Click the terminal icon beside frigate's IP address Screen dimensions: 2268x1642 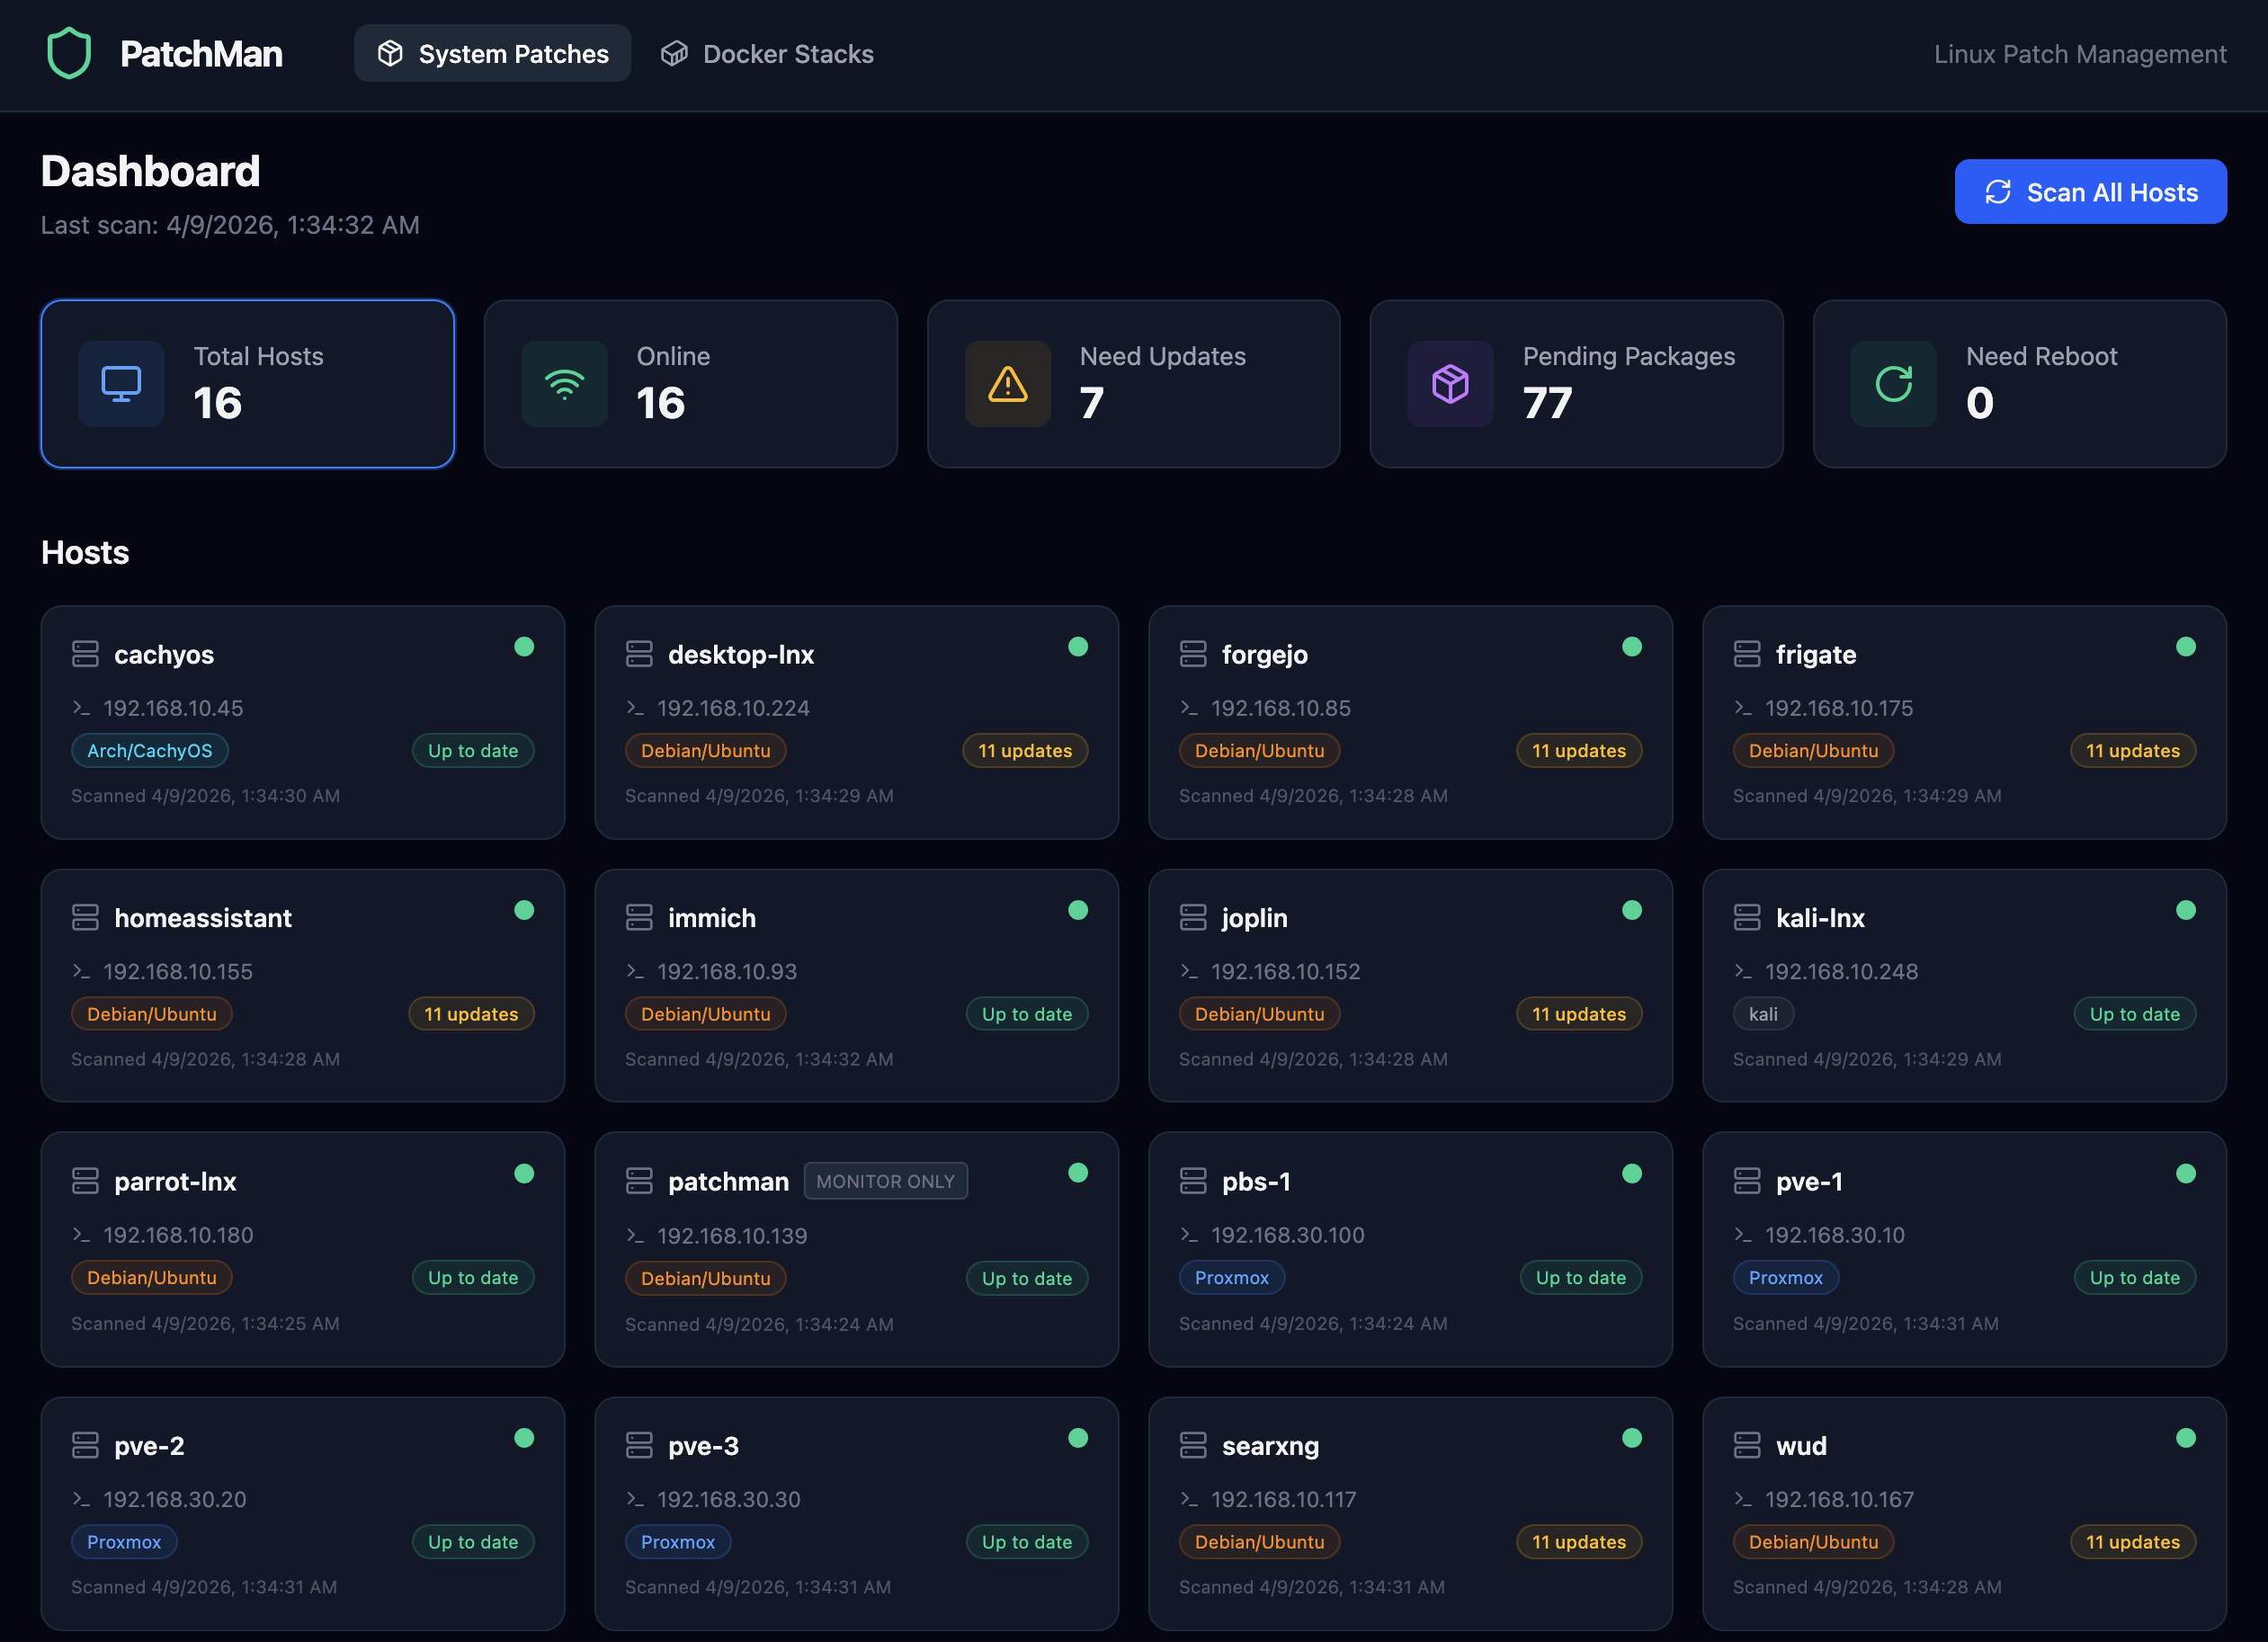[1743, 708]
